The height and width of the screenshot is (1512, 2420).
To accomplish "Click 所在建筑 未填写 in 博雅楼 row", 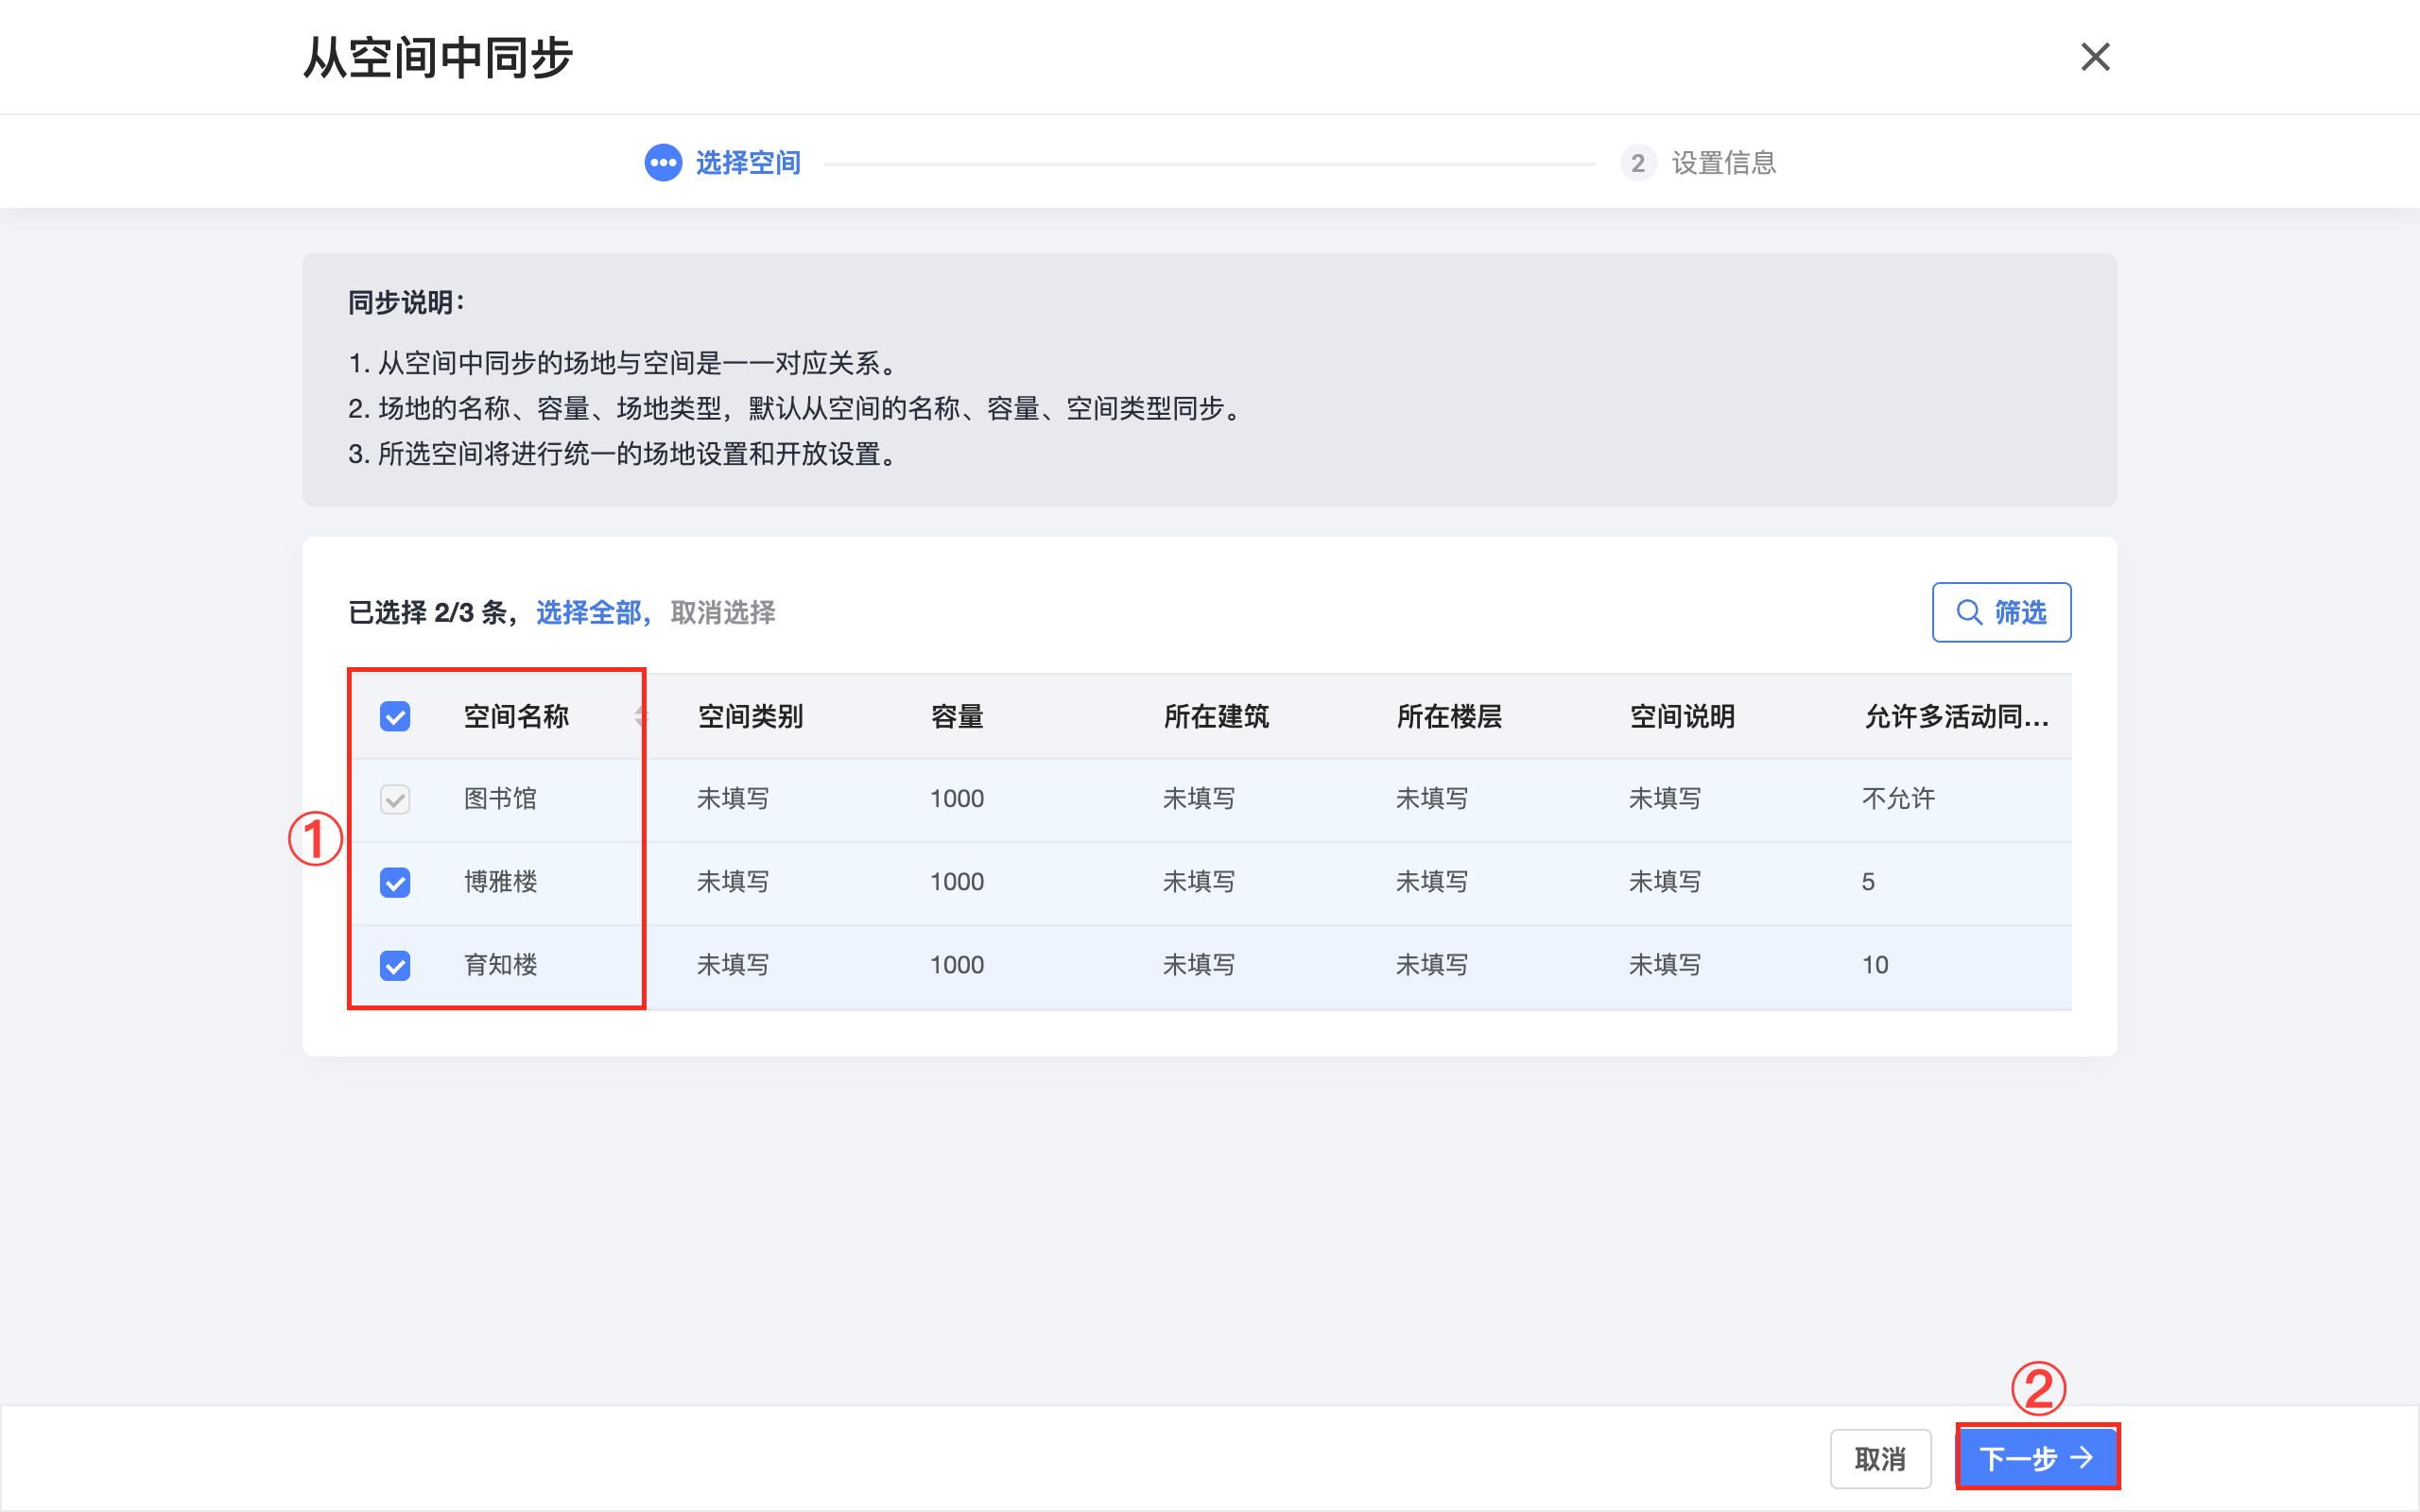I will click(x=1199, y=882).
